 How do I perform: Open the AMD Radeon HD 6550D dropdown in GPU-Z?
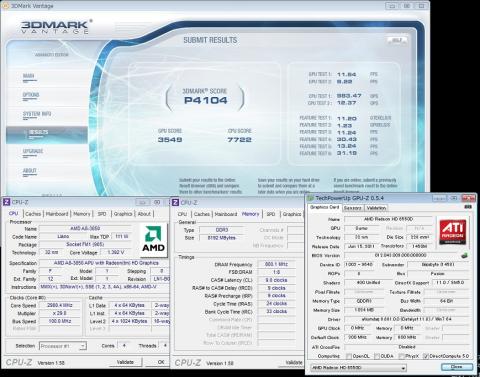[x=358, y=368]
